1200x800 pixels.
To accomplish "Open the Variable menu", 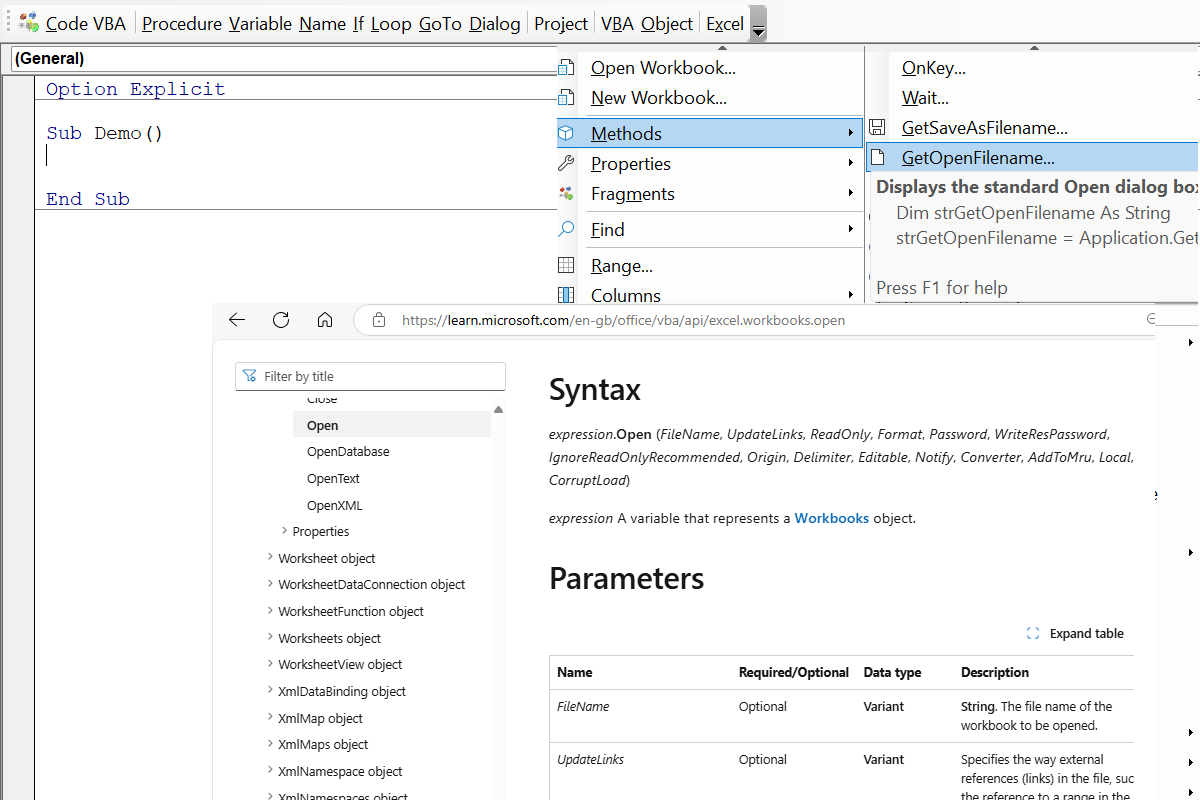I will pyautogui.click(x=260, y=23).
